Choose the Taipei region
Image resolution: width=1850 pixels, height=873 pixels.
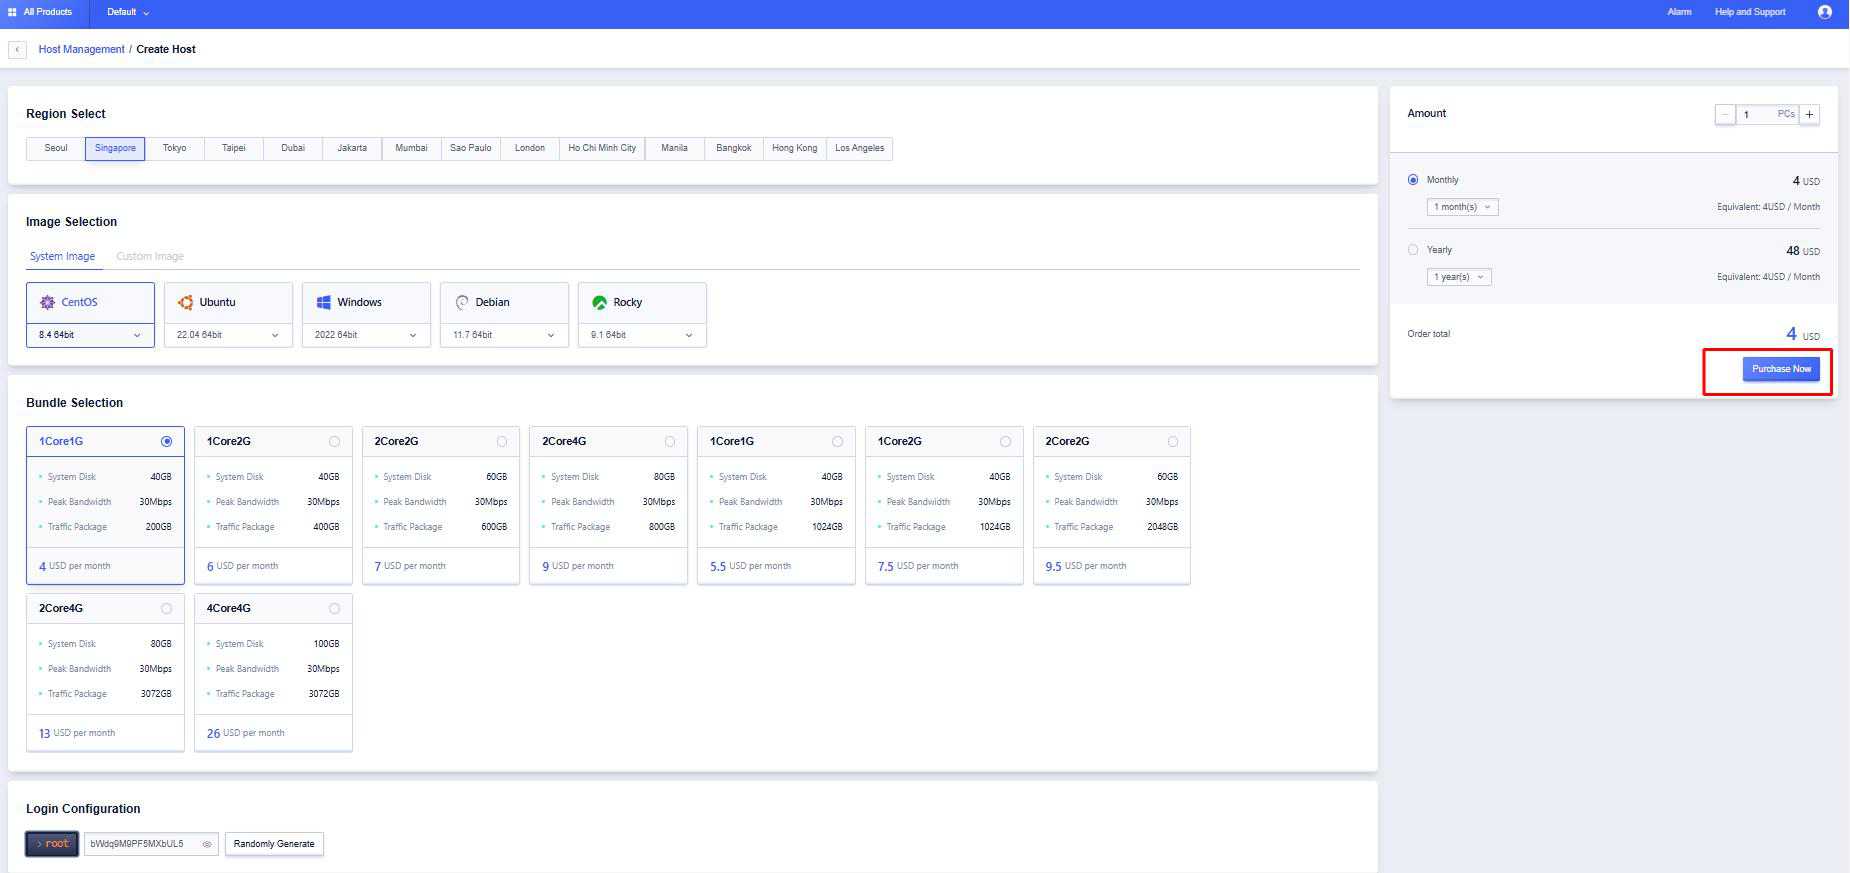[234, 148]
